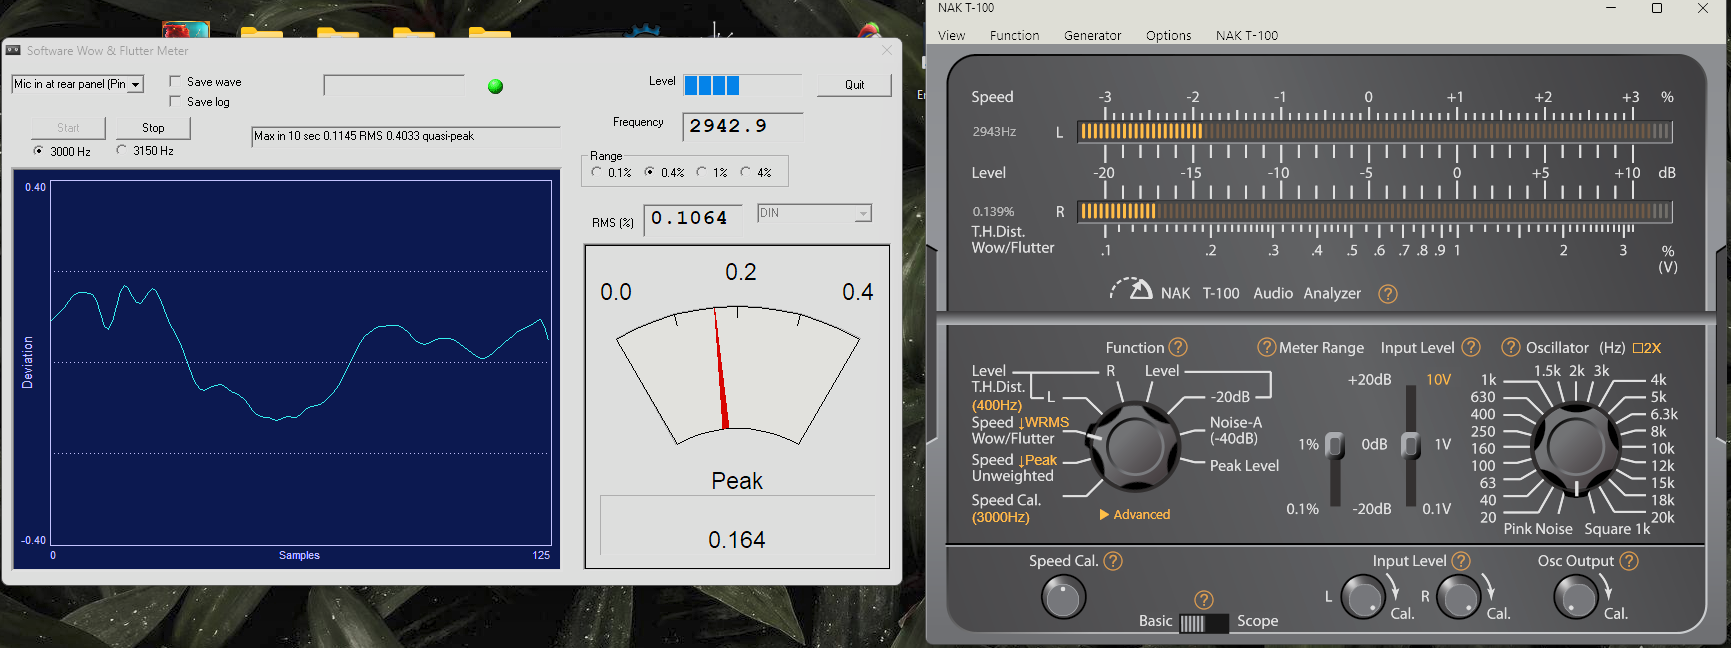
Task: Open help icon beside lower Input Level label
Action: 1461,561
